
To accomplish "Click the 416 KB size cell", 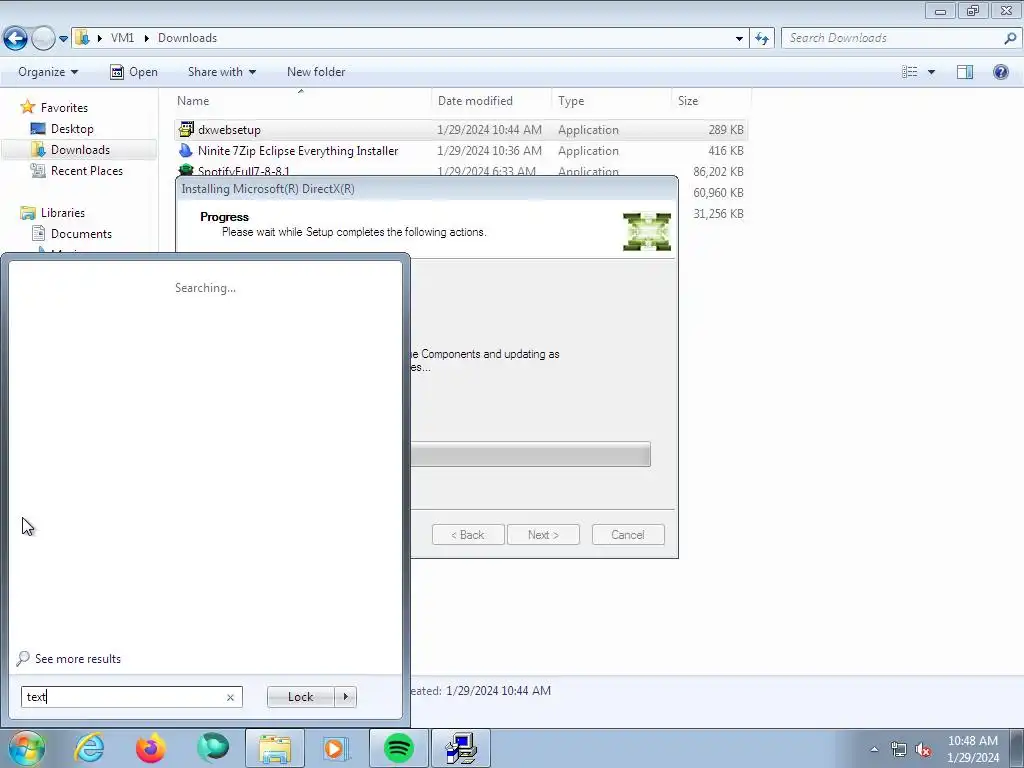I will tap(726, 151).
